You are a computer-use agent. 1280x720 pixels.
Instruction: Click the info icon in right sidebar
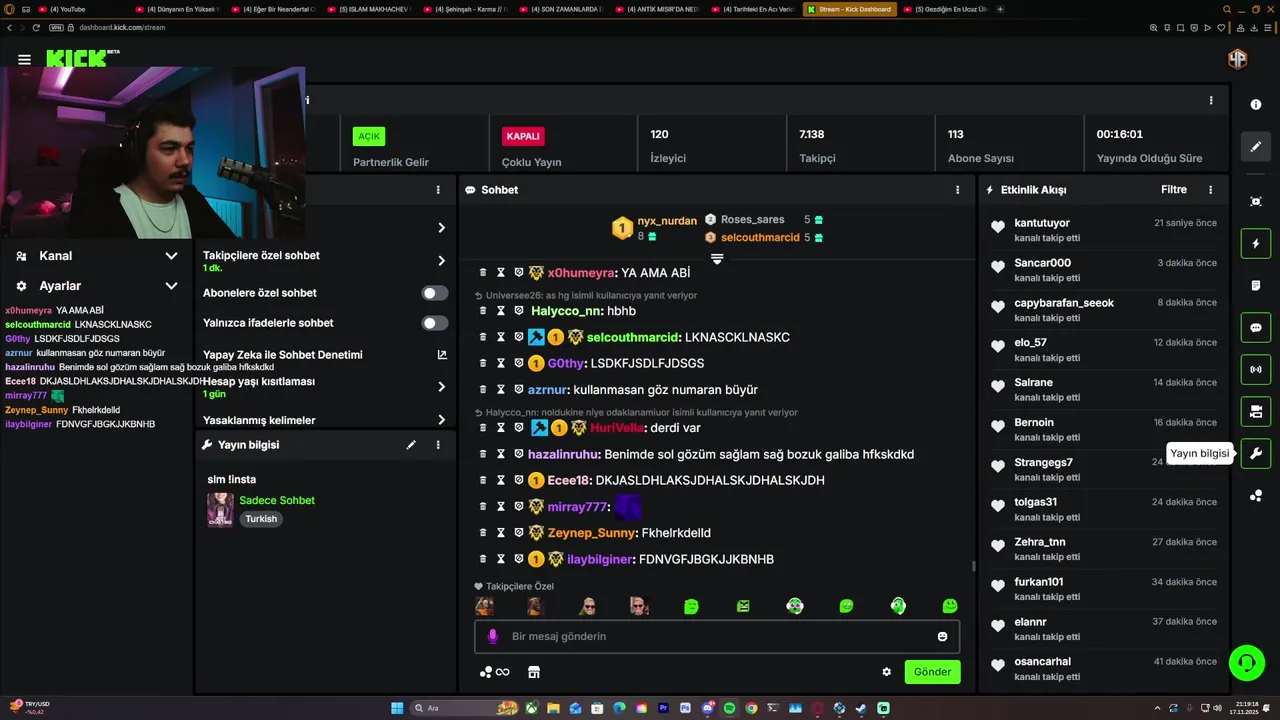coord(1256,104)
